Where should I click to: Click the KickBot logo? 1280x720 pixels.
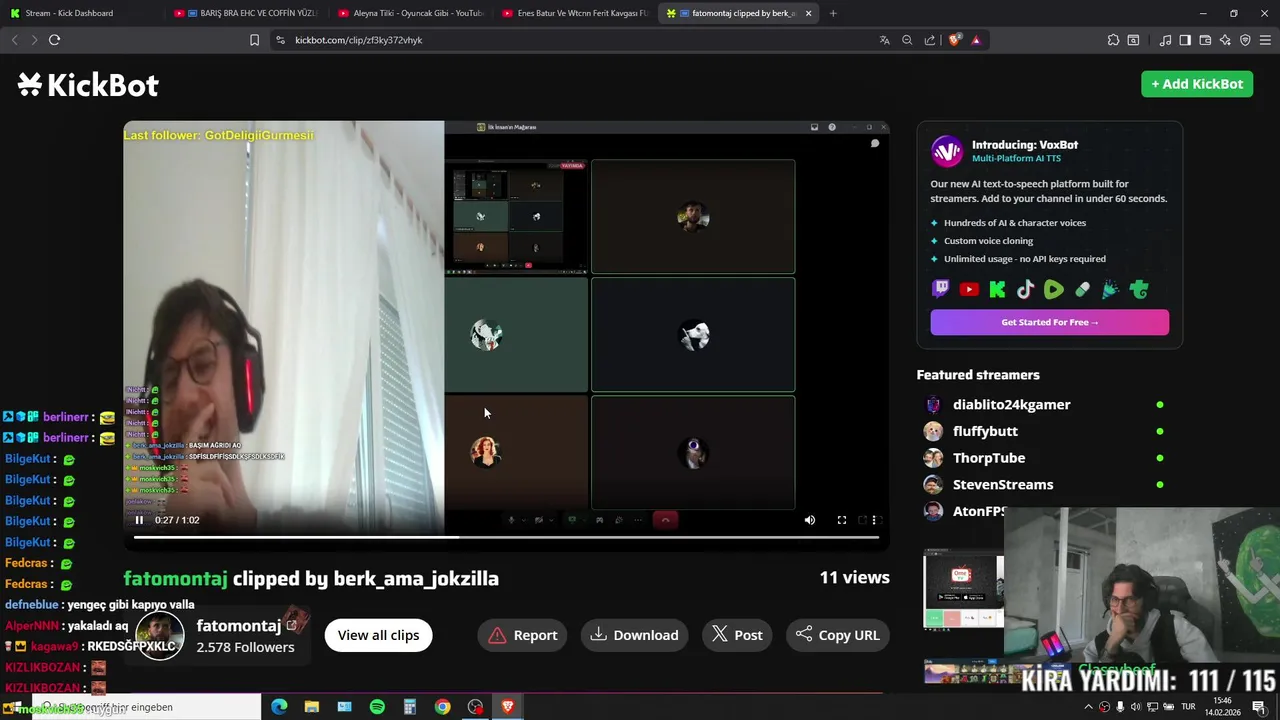(88, 85)
